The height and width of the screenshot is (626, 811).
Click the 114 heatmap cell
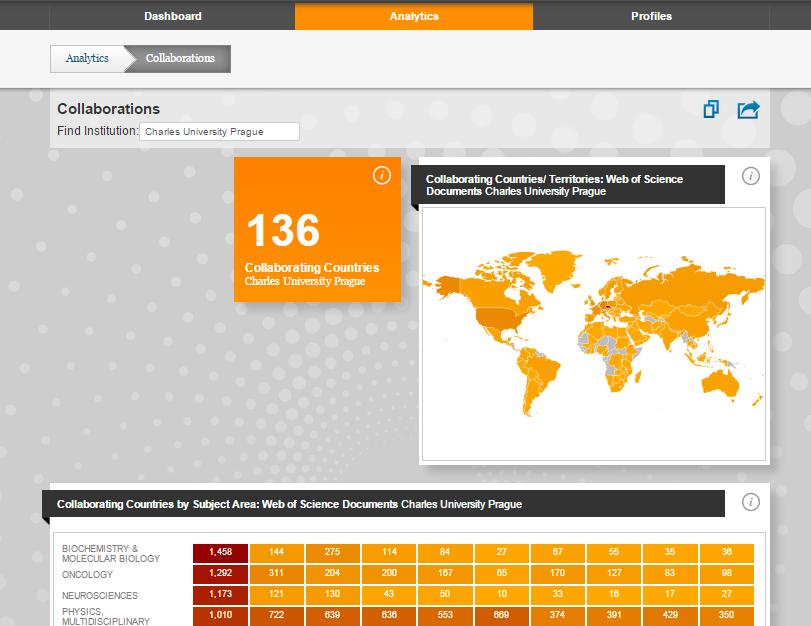click(389, 553)
